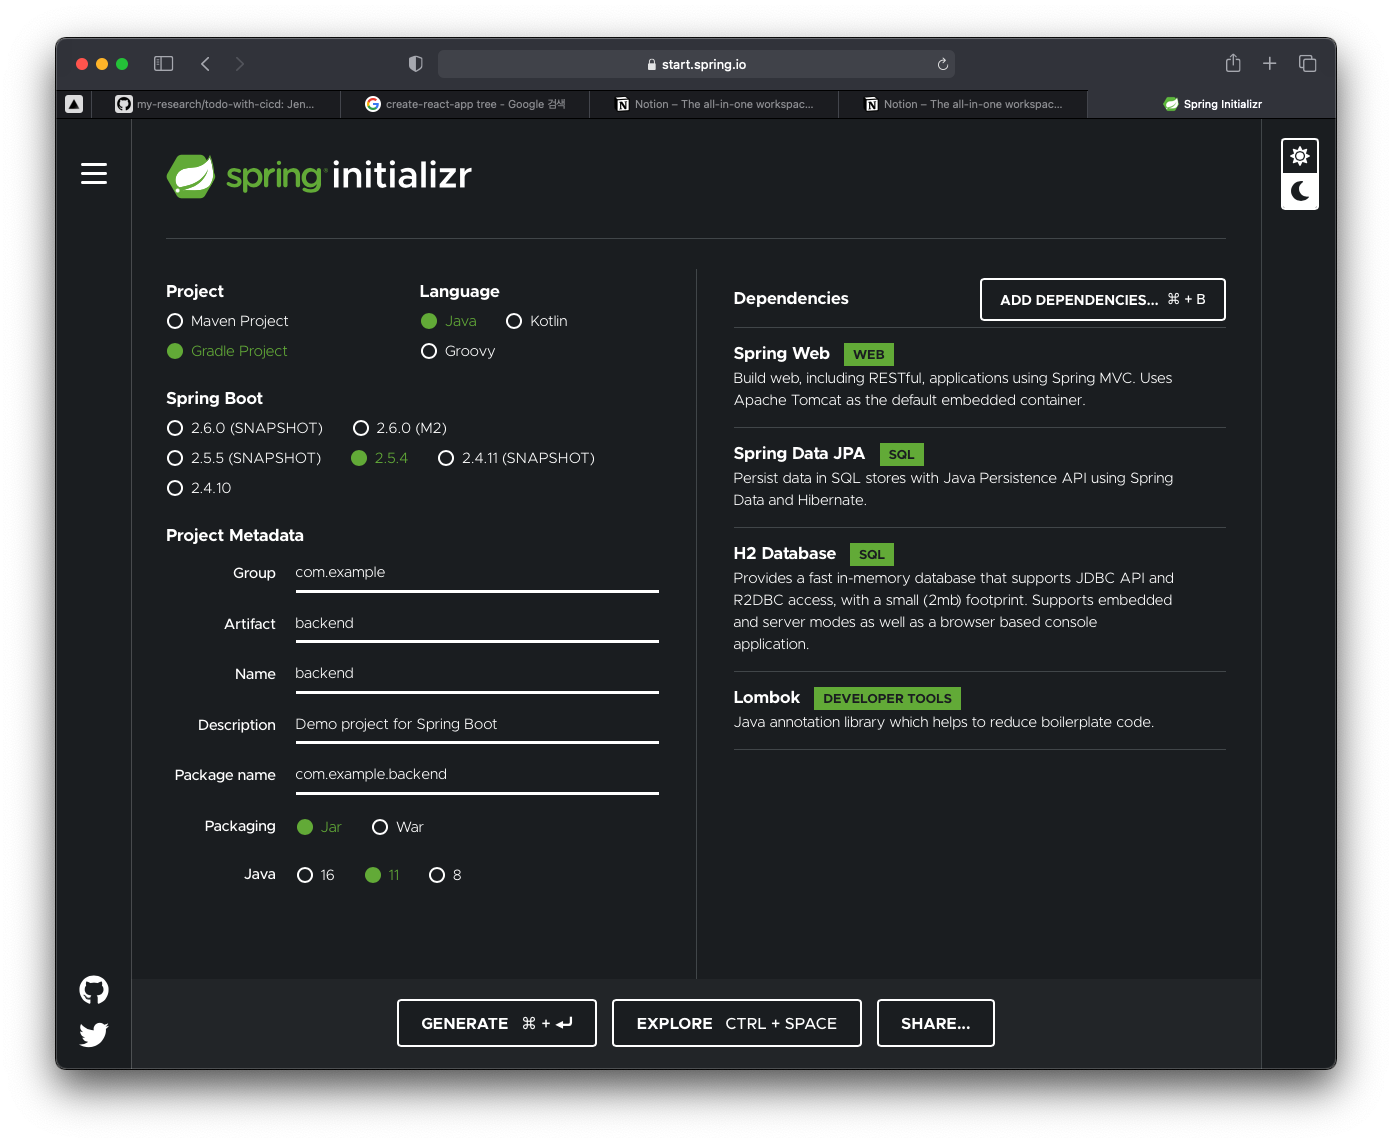The width and height of the screenshot is (1392, 1143).
Task: Click the privacy shield icon
Action: click(x=416, y=64)
